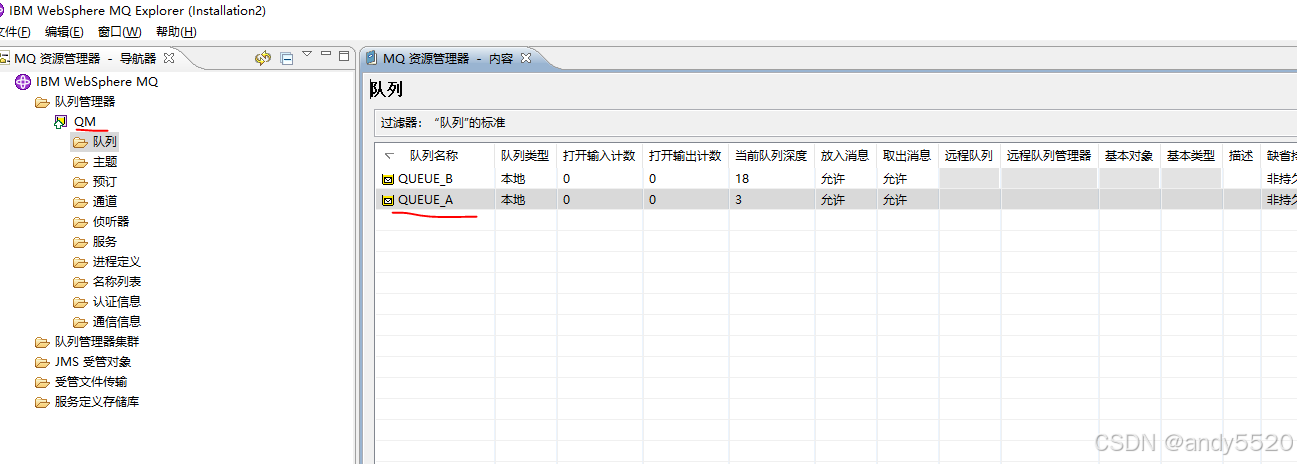This screenshot has height=464, width=1297.
Task: Click the 服务定义存储库 folder icon
Action: [42, 402]
